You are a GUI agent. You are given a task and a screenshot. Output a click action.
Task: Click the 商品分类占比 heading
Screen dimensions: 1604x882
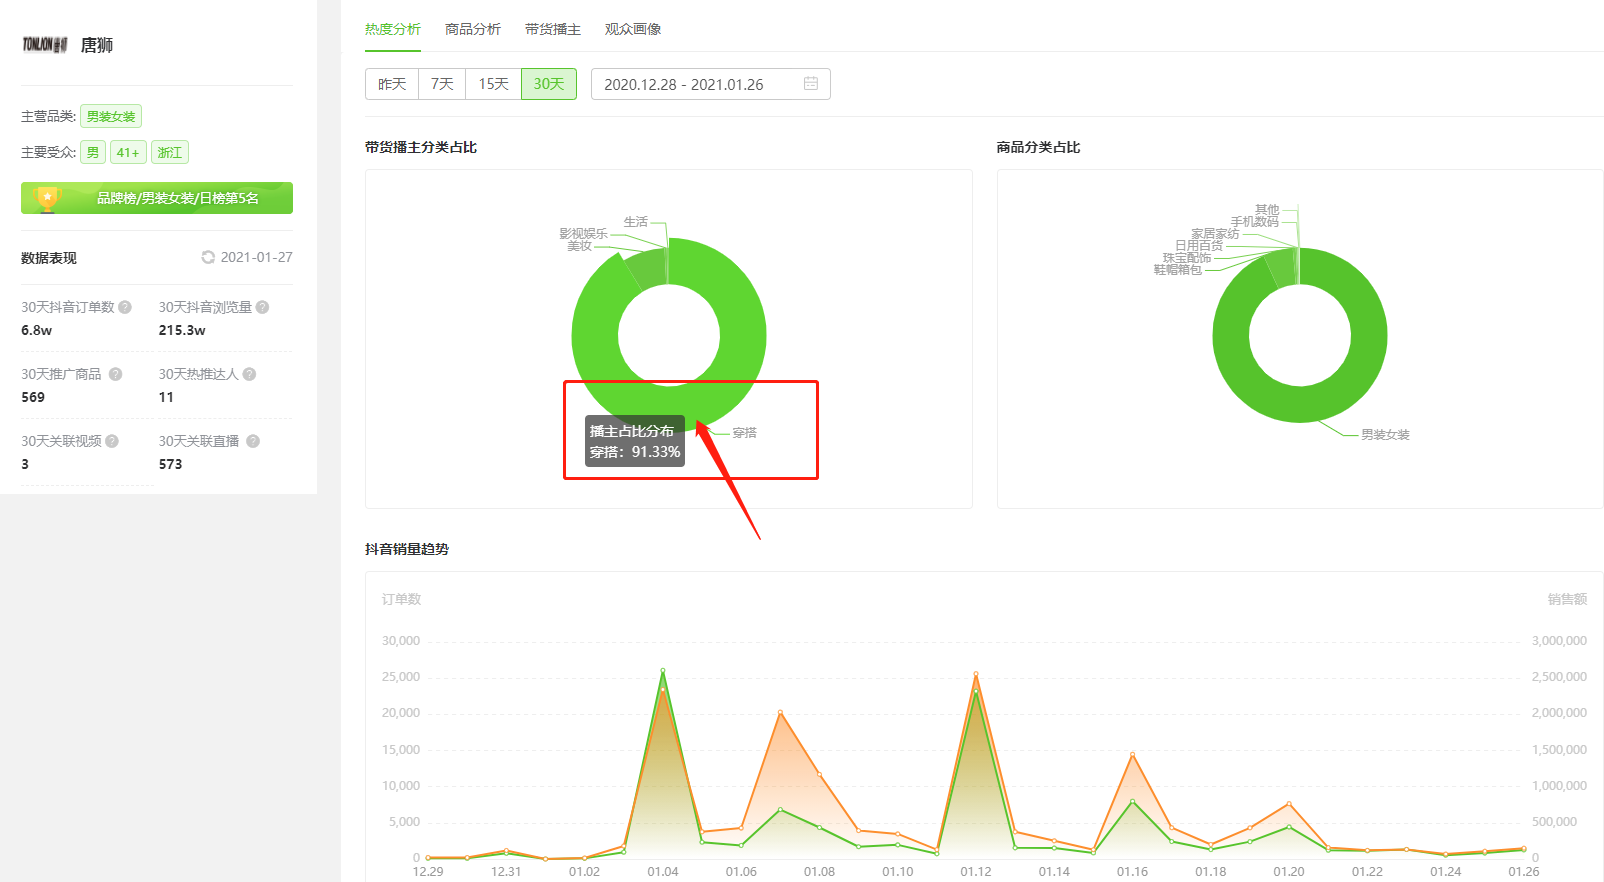point(1039,147)
